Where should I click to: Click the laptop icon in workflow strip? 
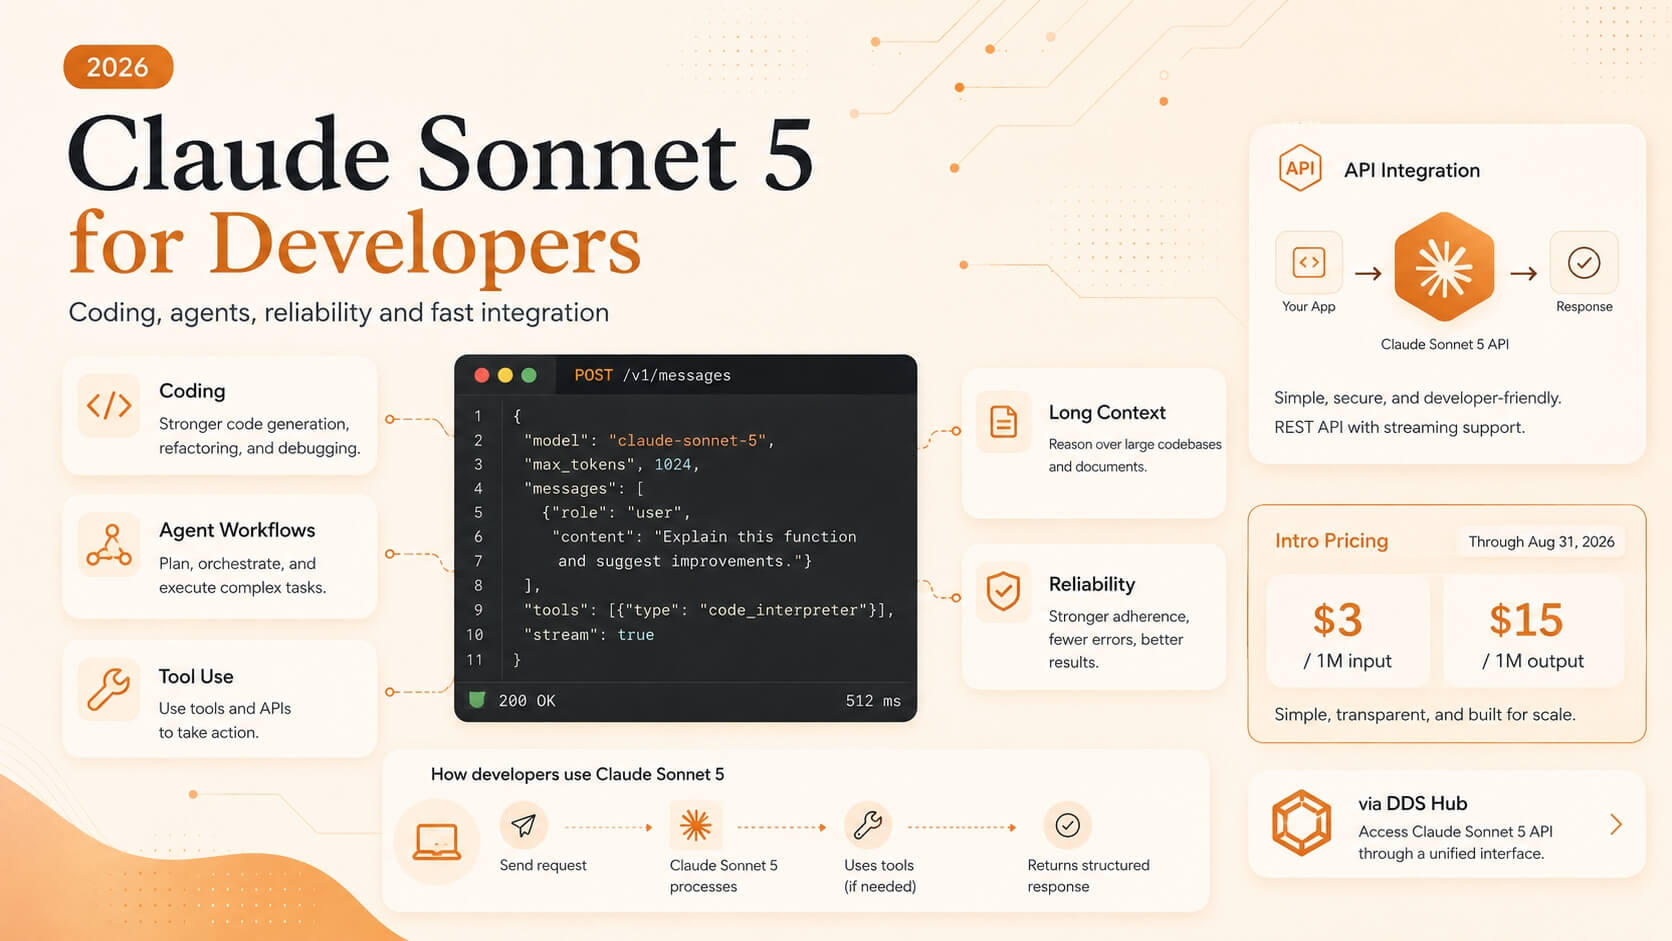point(437,841)
